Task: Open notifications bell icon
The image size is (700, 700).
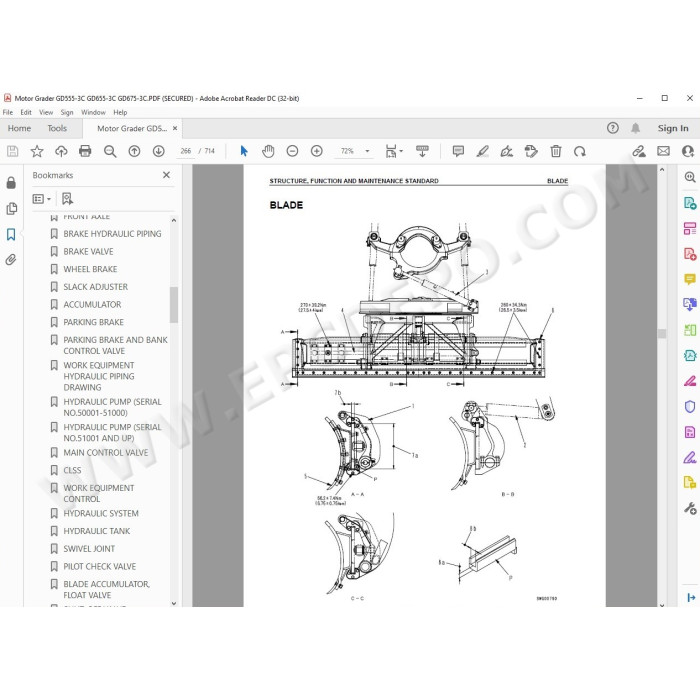Action: click(x=635, y=128)
